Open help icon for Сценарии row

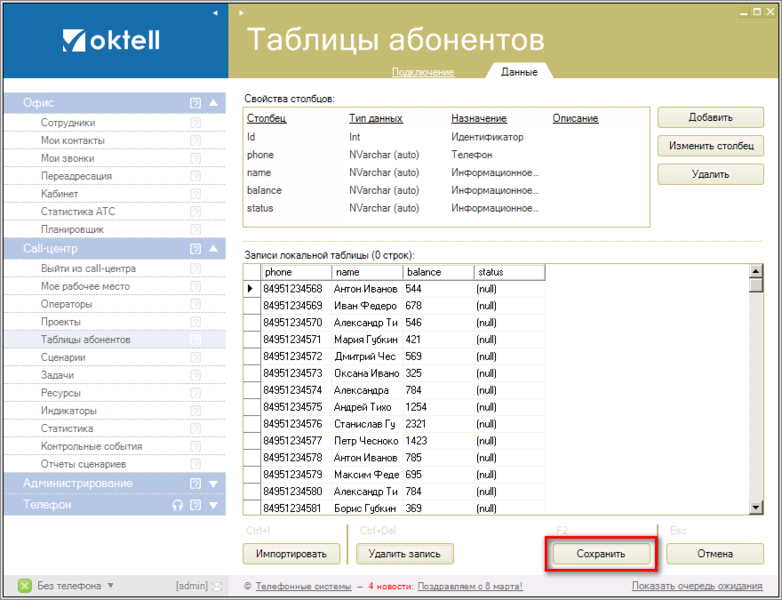(x=195, y=358)
